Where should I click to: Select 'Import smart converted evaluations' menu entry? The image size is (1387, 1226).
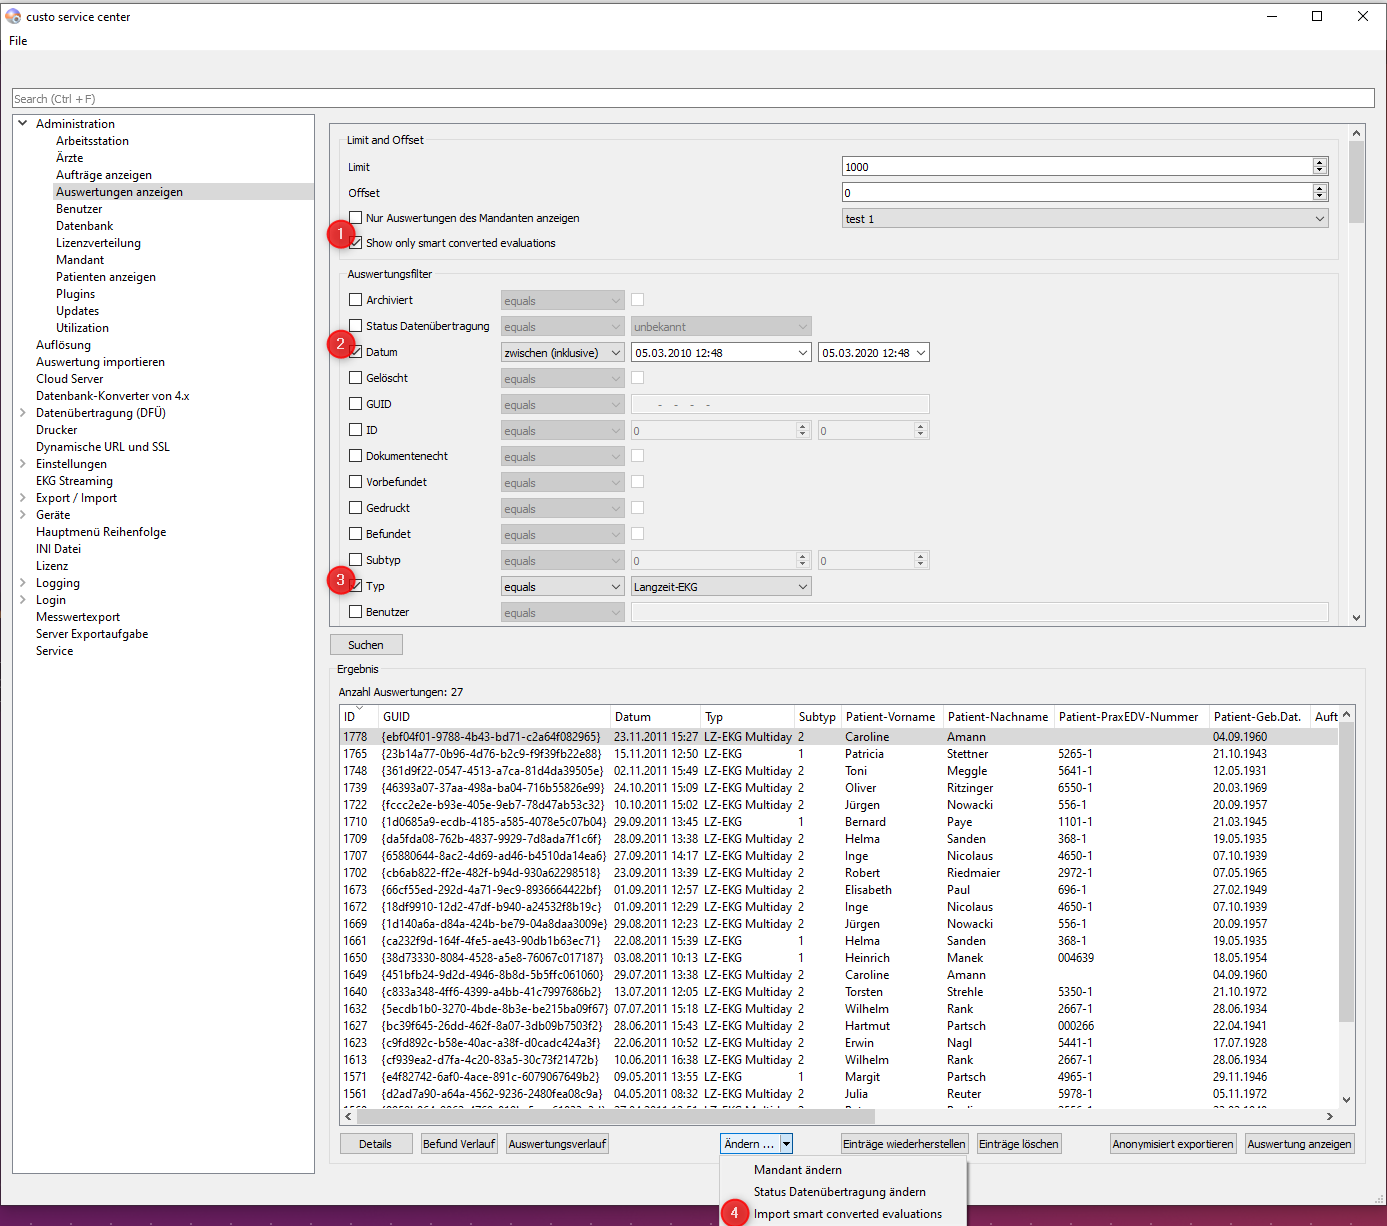pyautogui.click(x=847, y=1214)
